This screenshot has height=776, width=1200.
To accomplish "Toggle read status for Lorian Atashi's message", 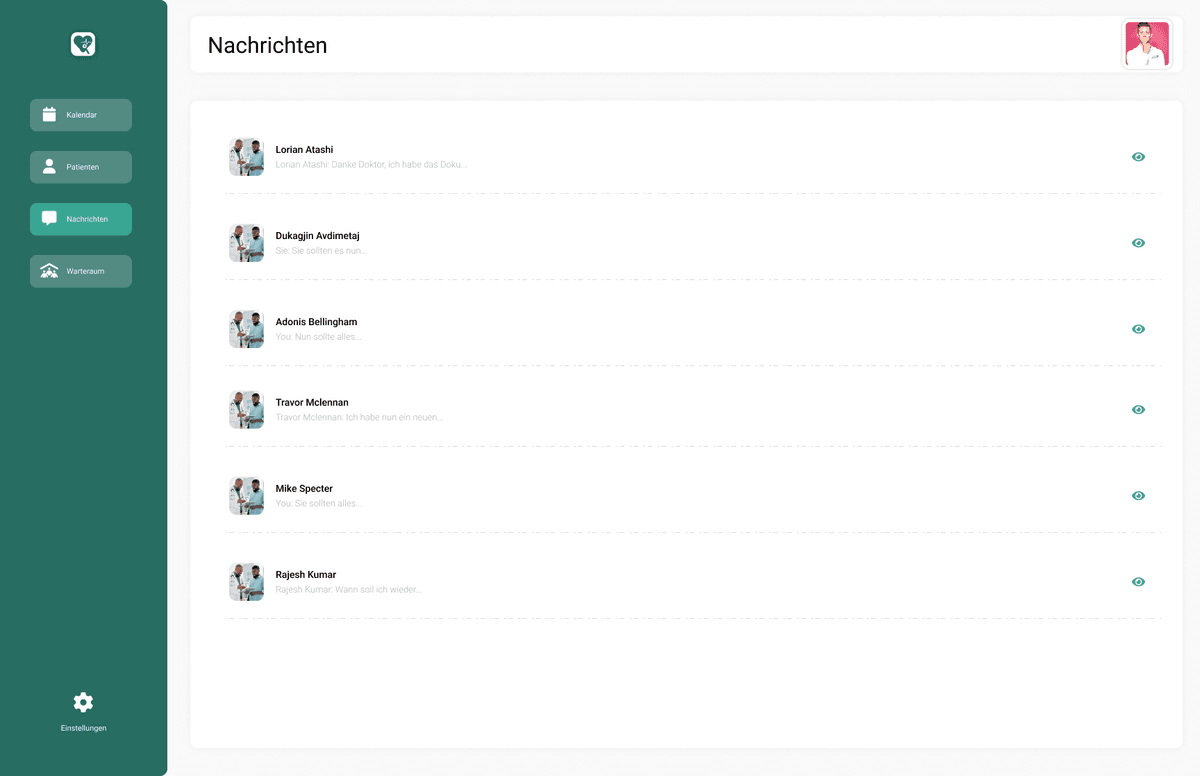I will pyautogui.click(x=1138, y=157).
